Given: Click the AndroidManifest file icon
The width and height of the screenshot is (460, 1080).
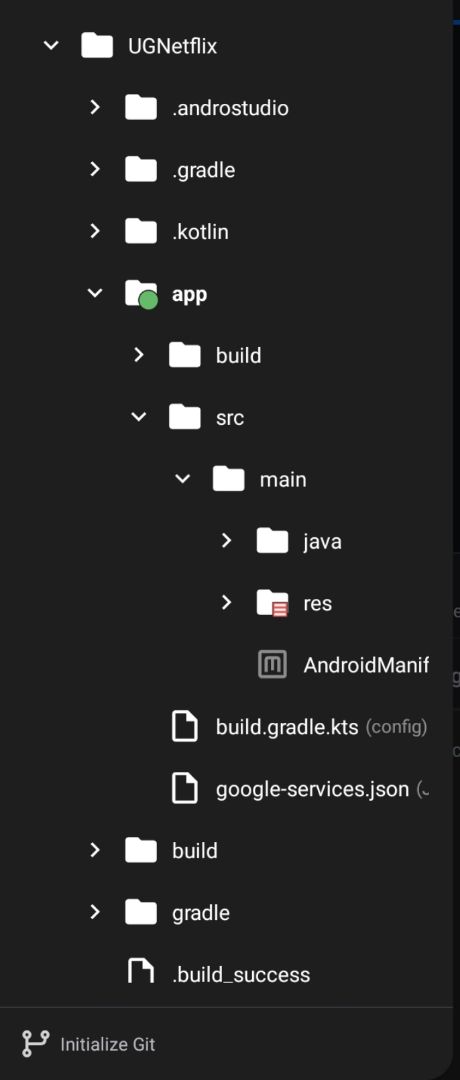Looking at the screenshot, I should point(272,665).
